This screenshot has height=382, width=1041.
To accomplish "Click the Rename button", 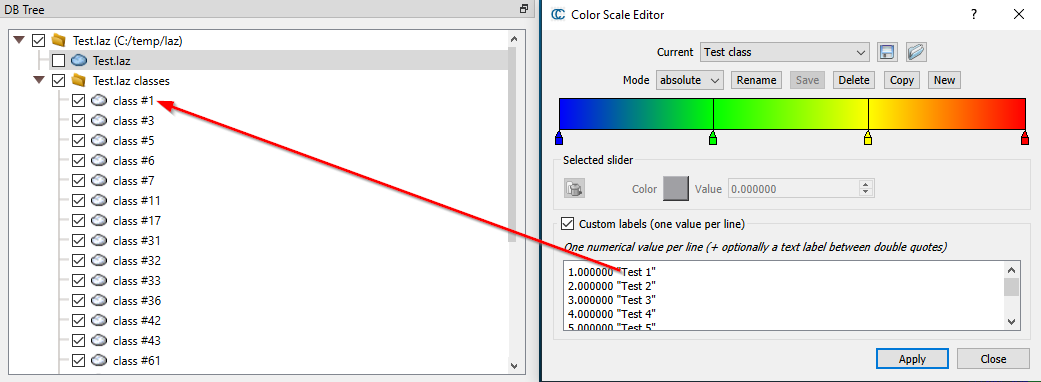I will [x=756, y=80].
